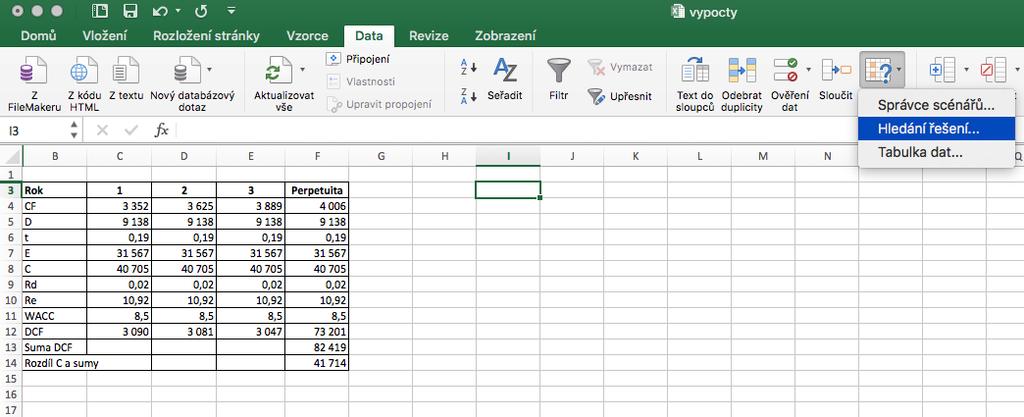Select cell with value 73 201

[317, 331]
